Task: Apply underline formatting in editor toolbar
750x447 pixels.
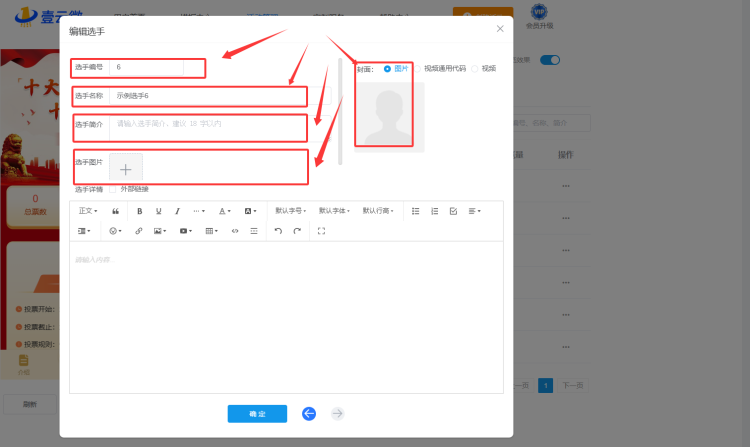Action: [158, 211]
